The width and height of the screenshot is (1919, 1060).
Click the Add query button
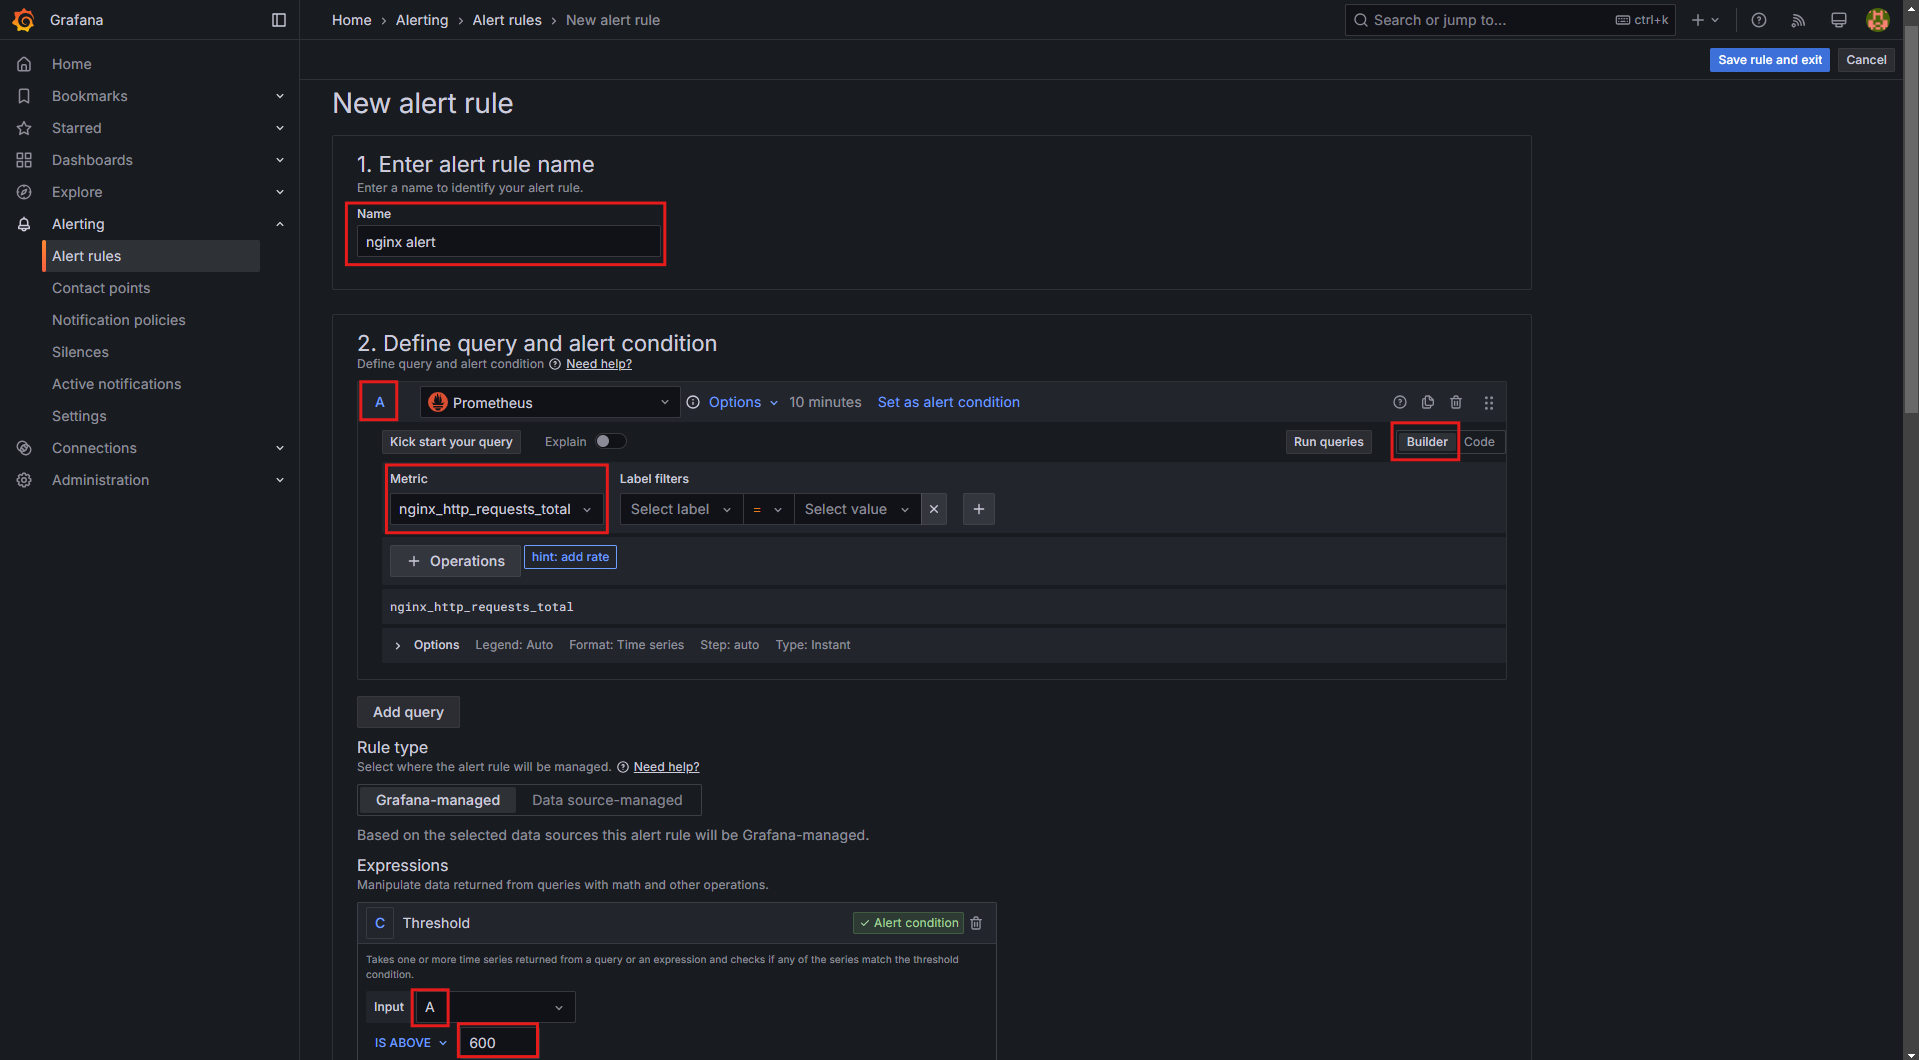click(408, 712)
